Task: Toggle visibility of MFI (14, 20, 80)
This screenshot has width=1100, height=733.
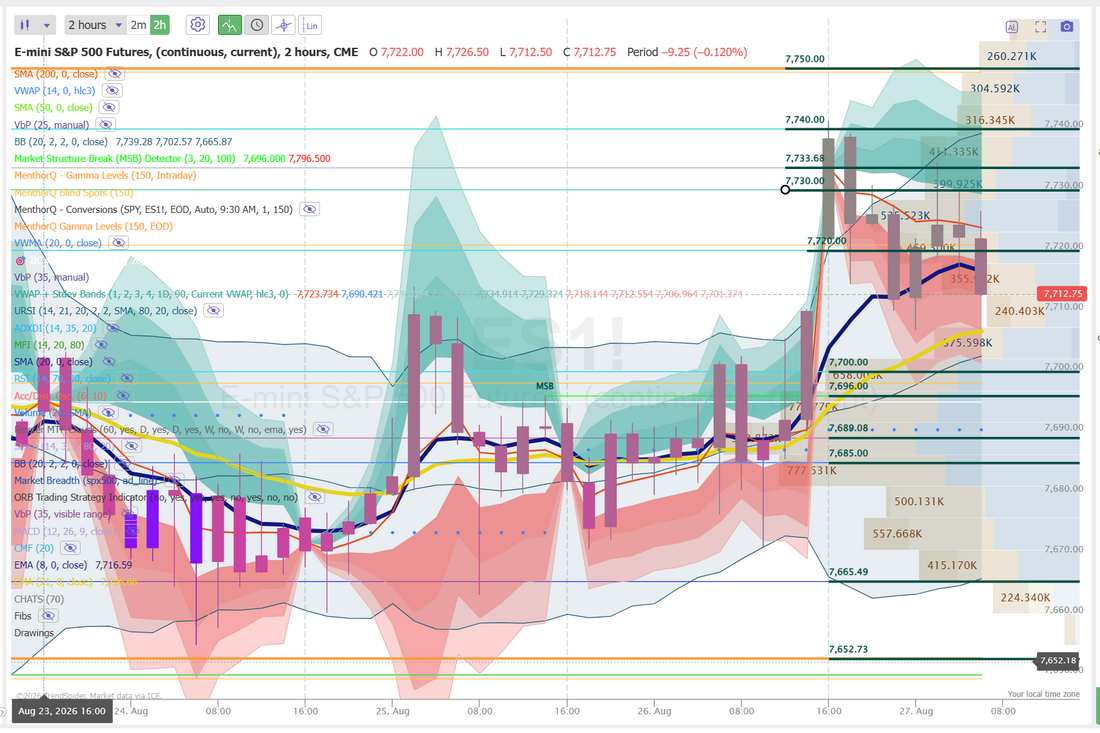Action: pyautogui.click(x=101, y=344)
